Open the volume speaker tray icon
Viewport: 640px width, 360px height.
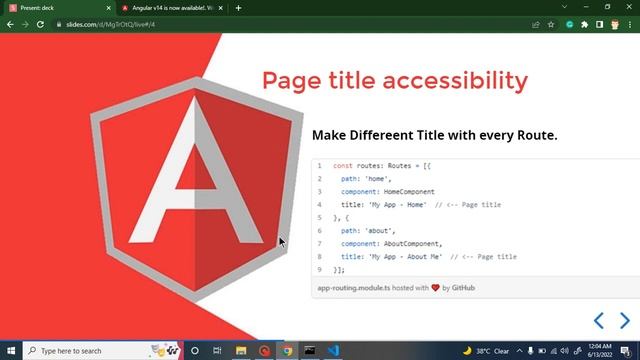pos(565,351)
